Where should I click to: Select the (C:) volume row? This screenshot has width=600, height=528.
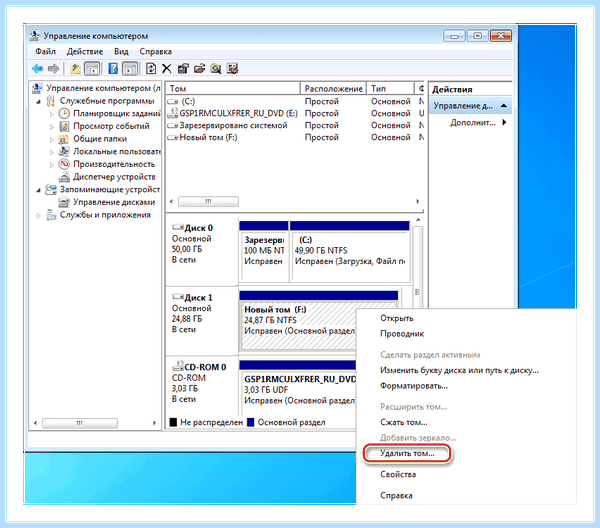[x=295, y=101]
